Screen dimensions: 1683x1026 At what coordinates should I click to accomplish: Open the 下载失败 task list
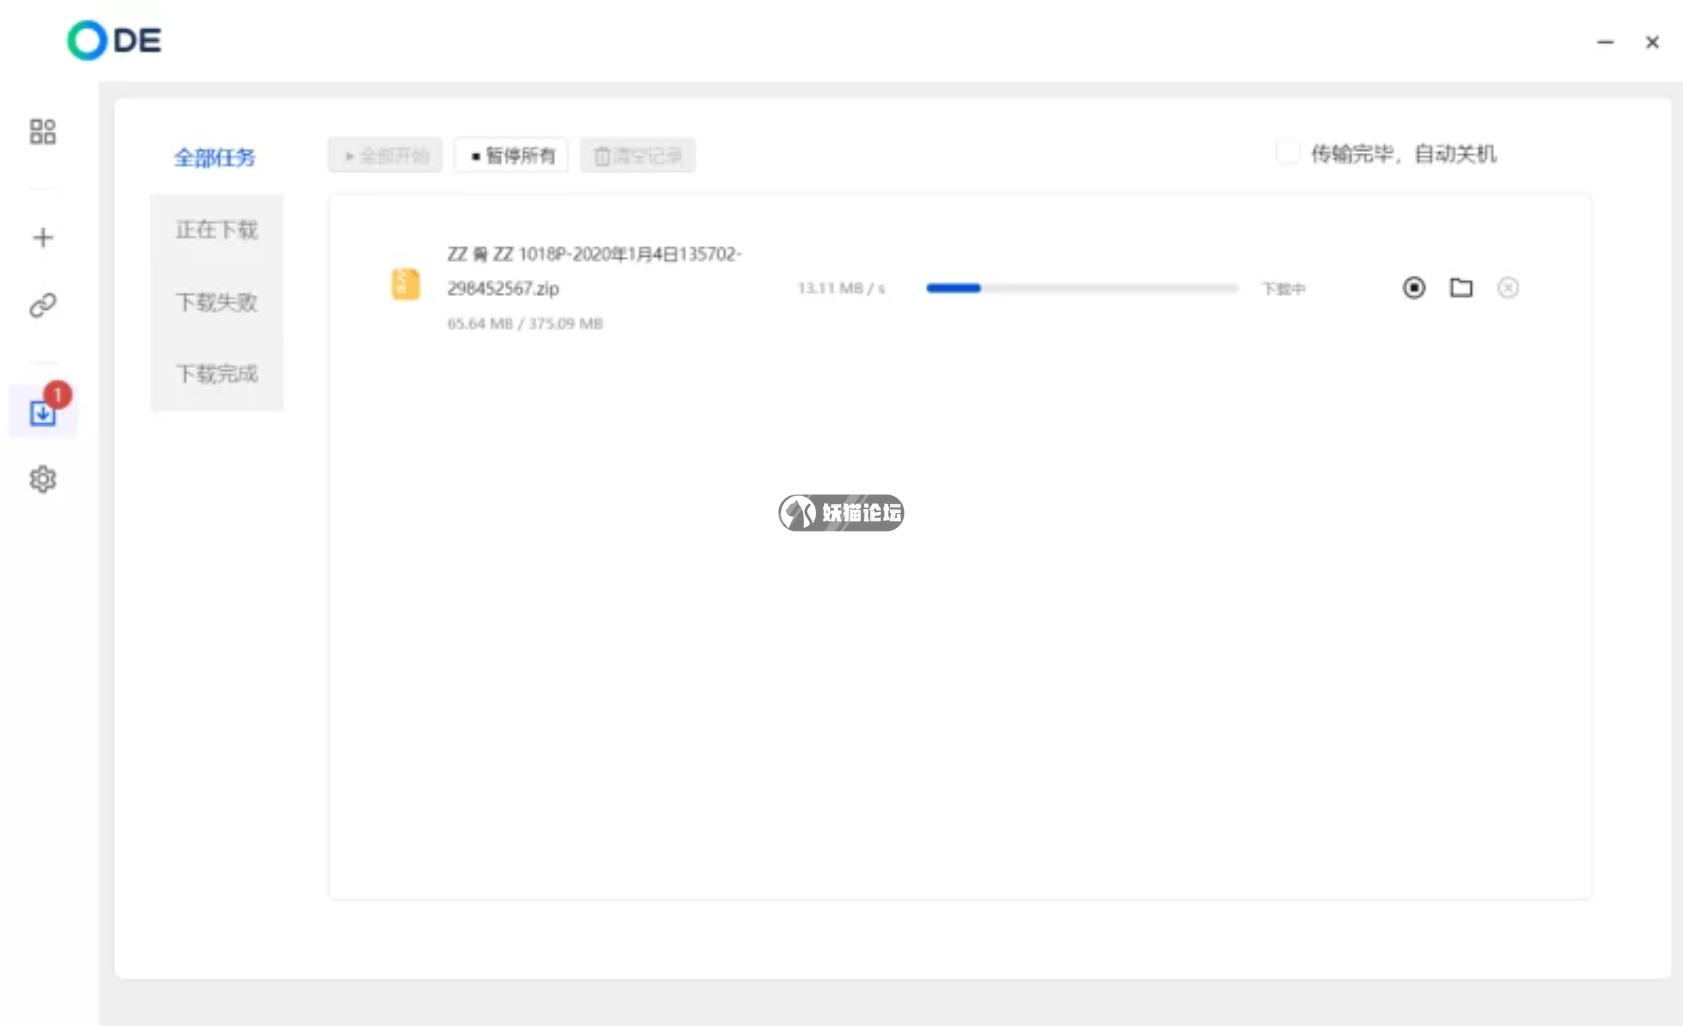(216, 302)
